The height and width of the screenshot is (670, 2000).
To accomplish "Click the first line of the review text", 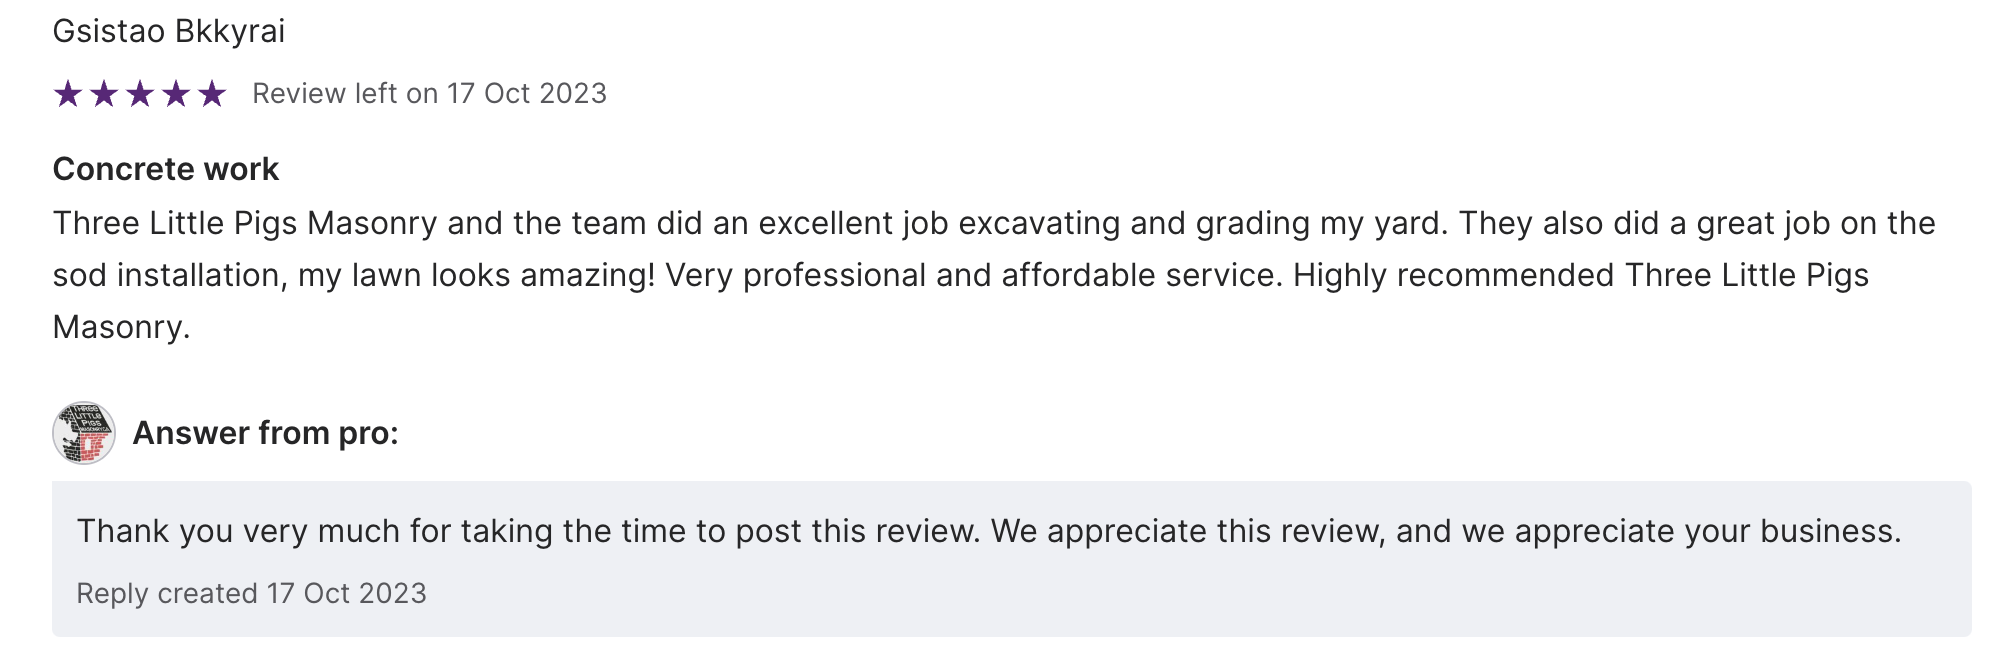I will (994, 223).
